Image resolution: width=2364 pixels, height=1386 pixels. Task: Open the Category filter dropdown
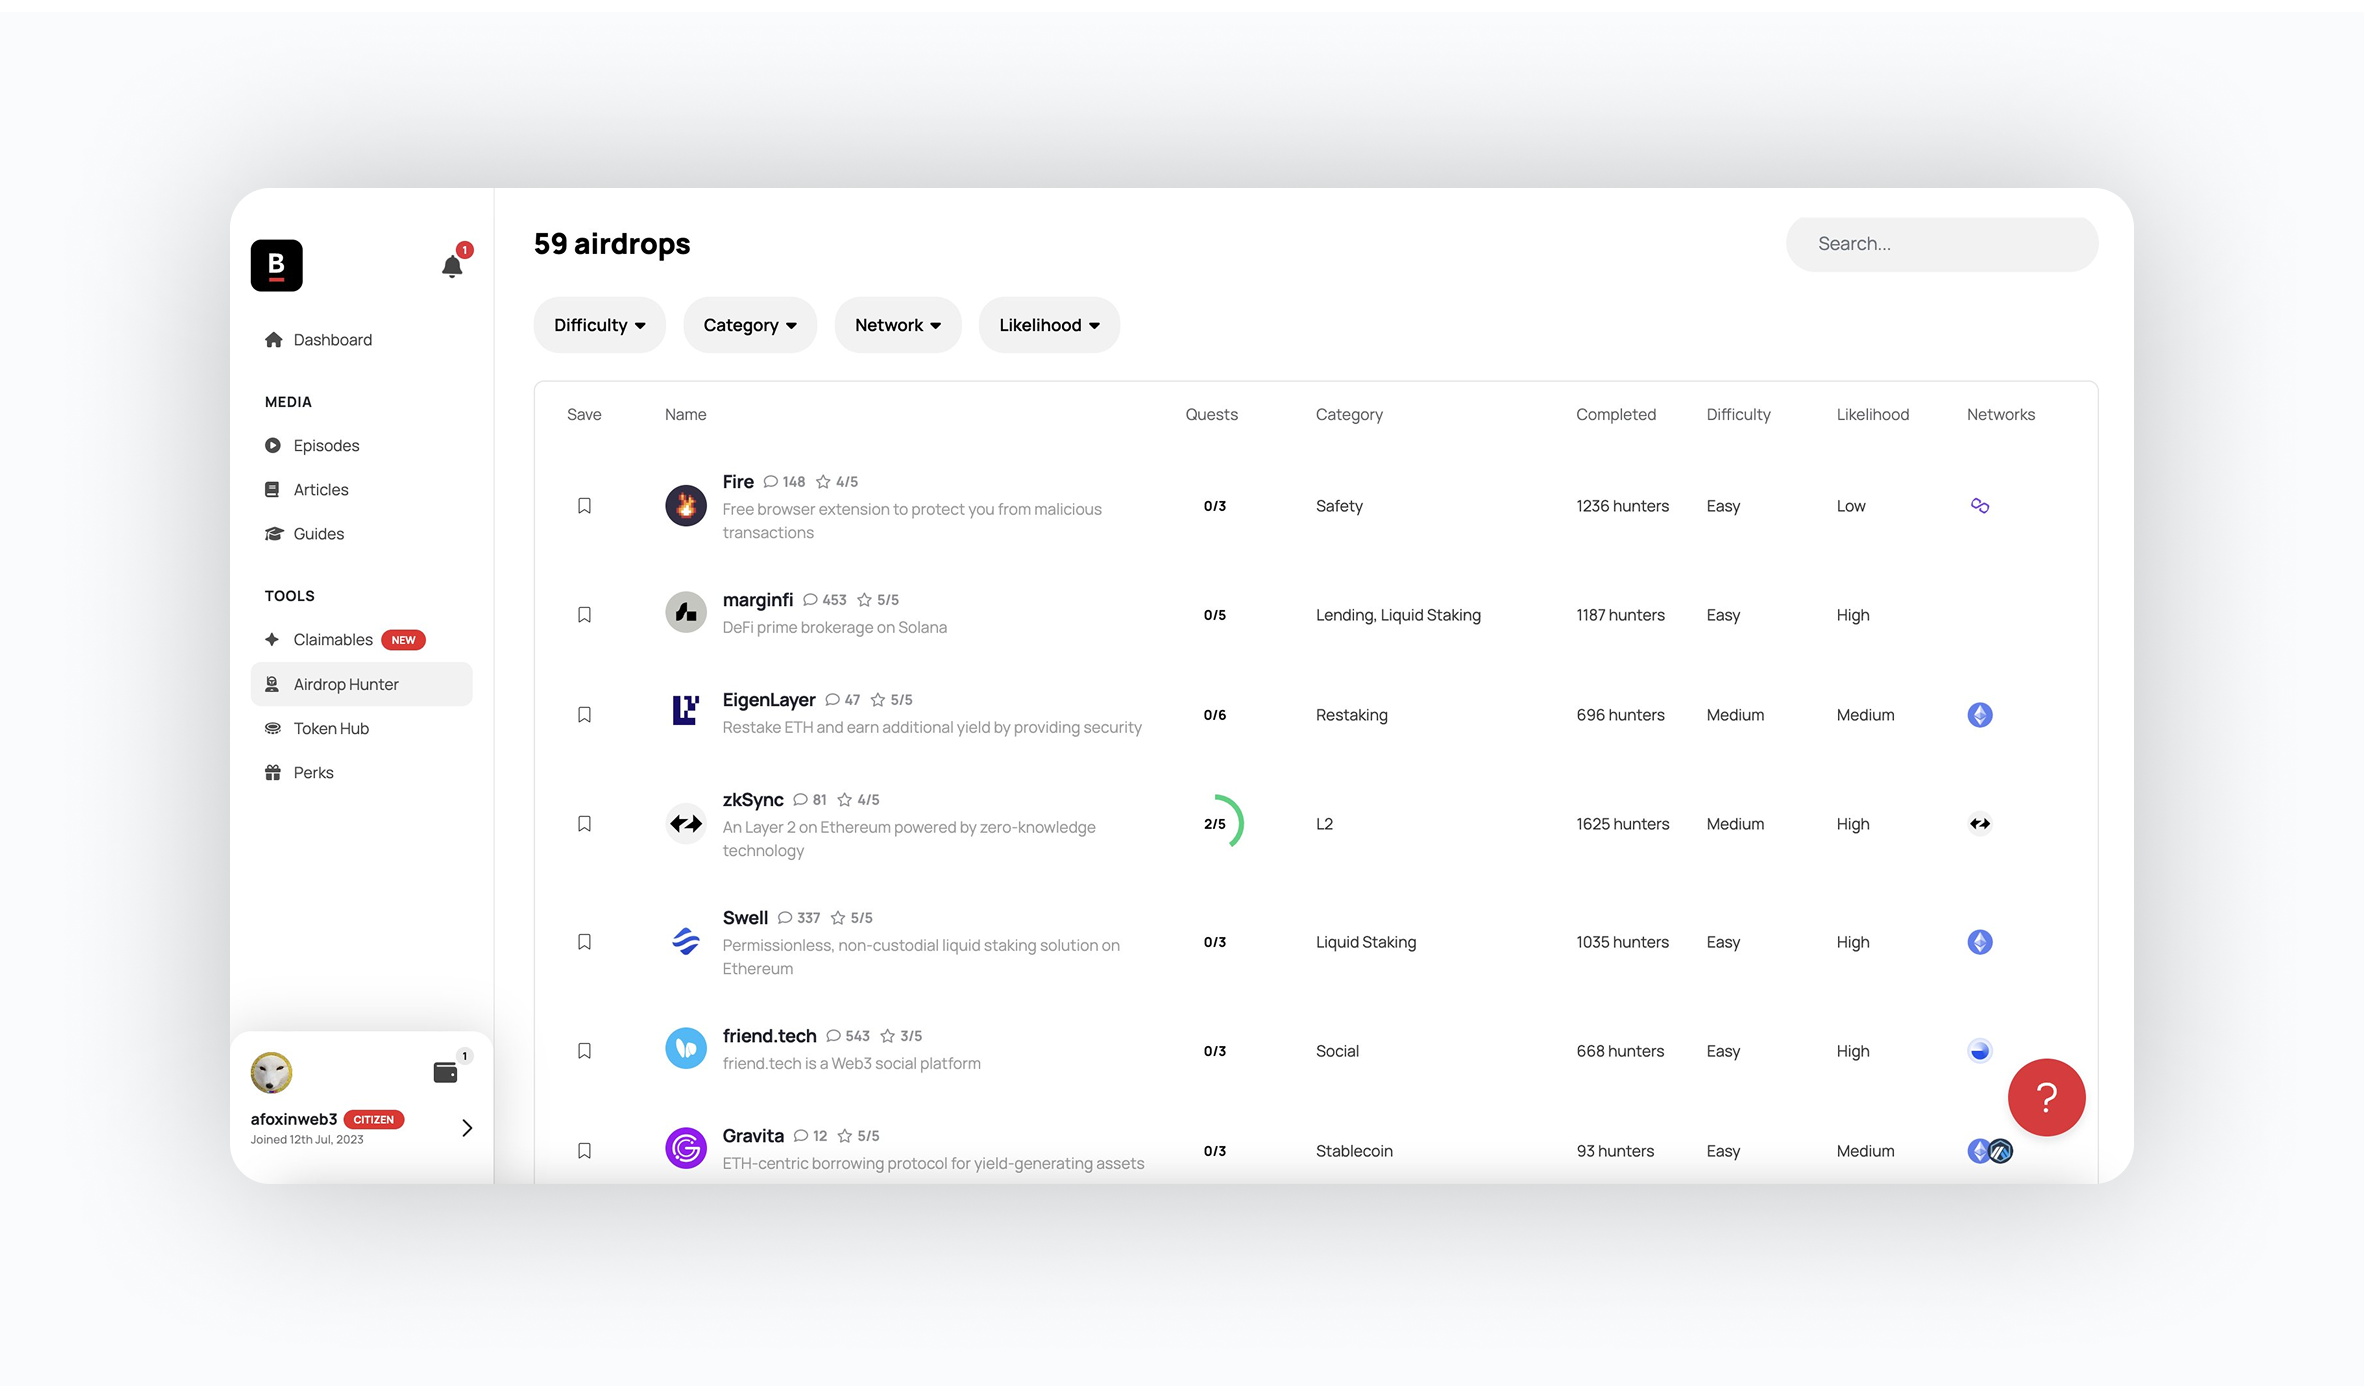coord(750,325)
